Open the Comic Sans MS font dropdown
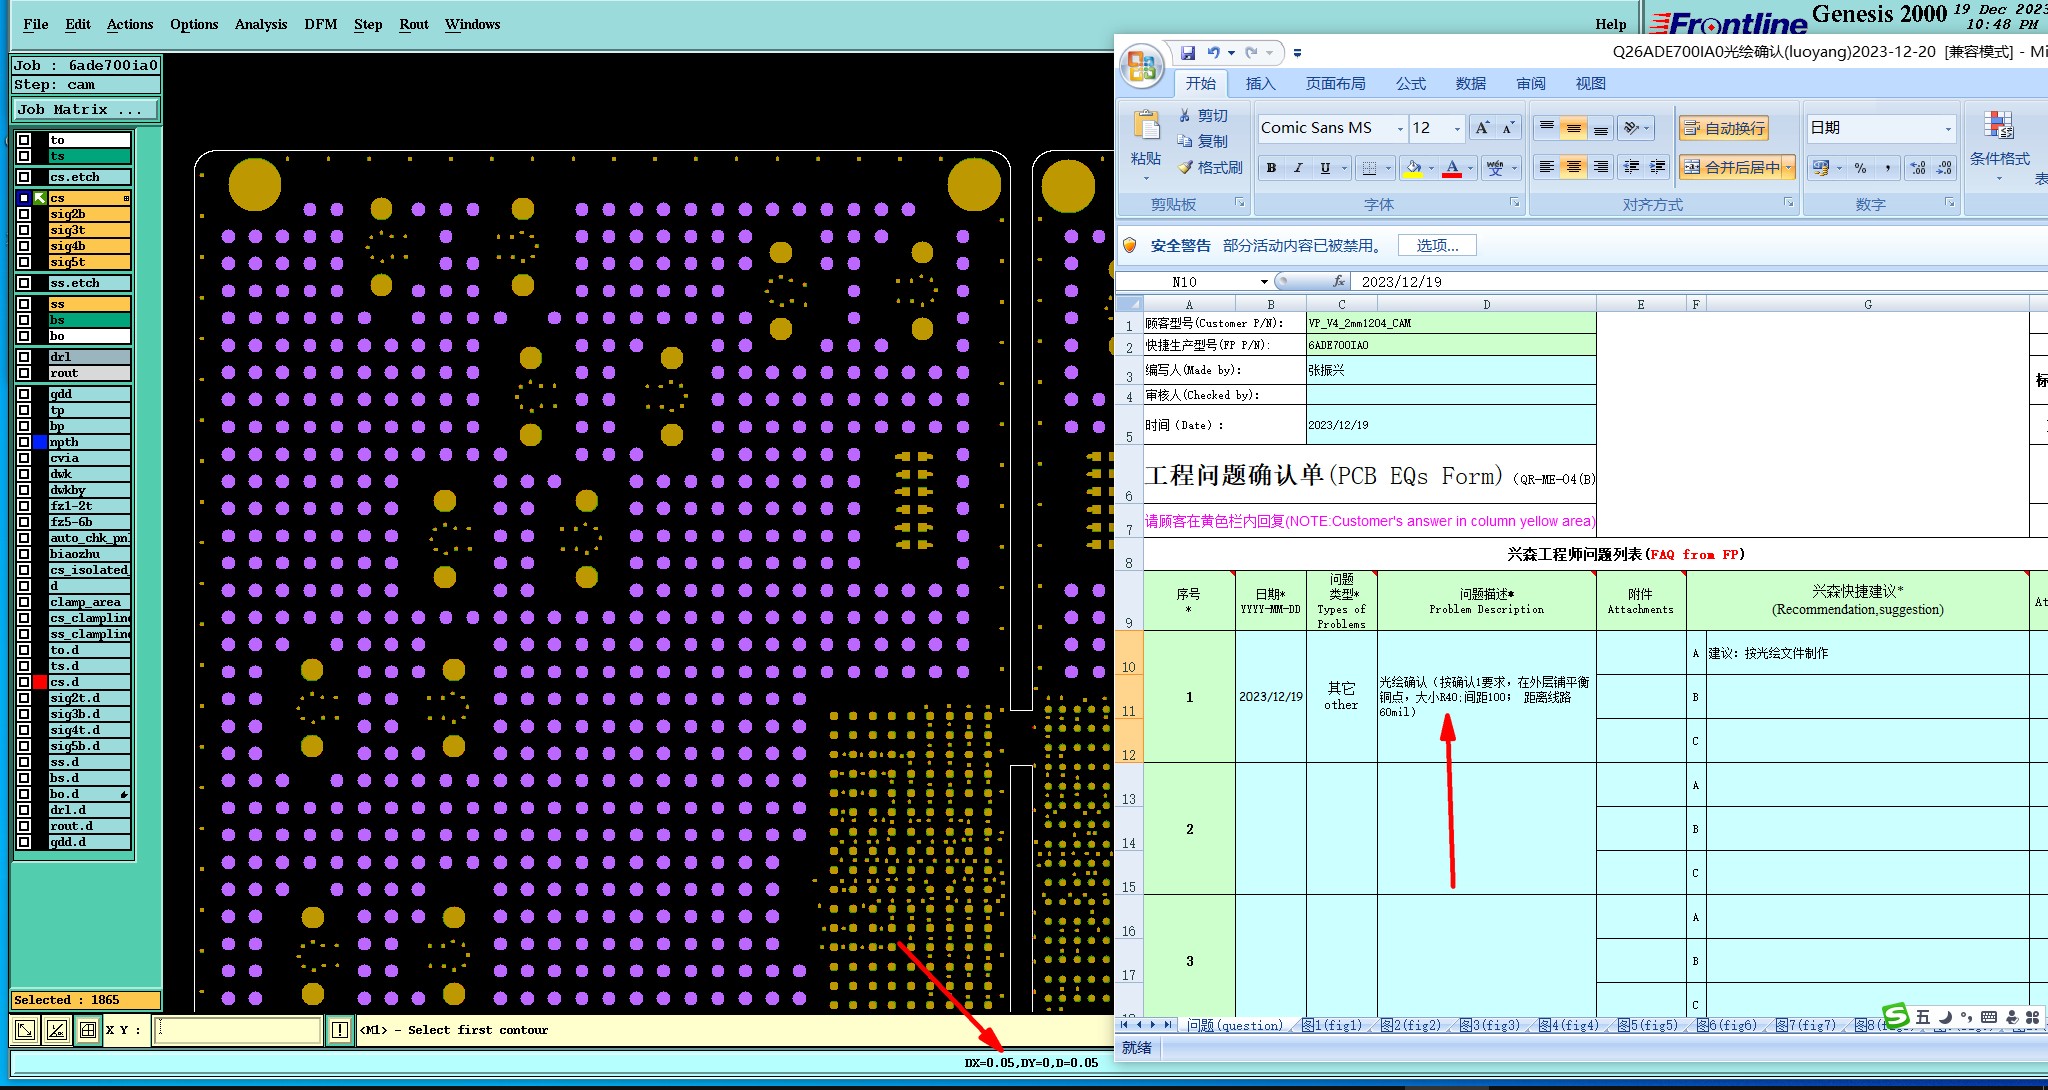Image resolution: width=2048 pixels, height=1090 pixels. coord(1399,129)
